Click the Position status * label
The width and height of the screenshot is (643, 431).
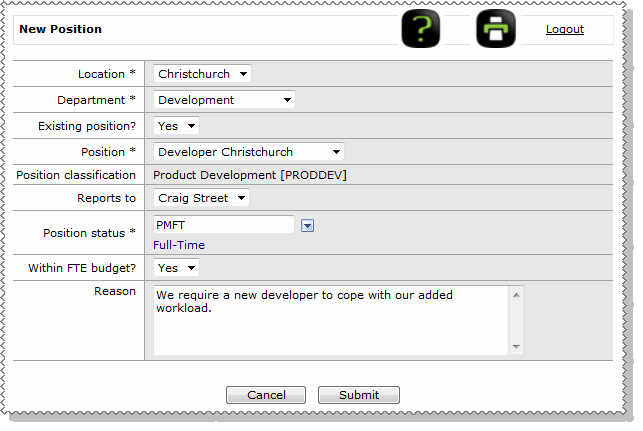[x=89, y=233]
